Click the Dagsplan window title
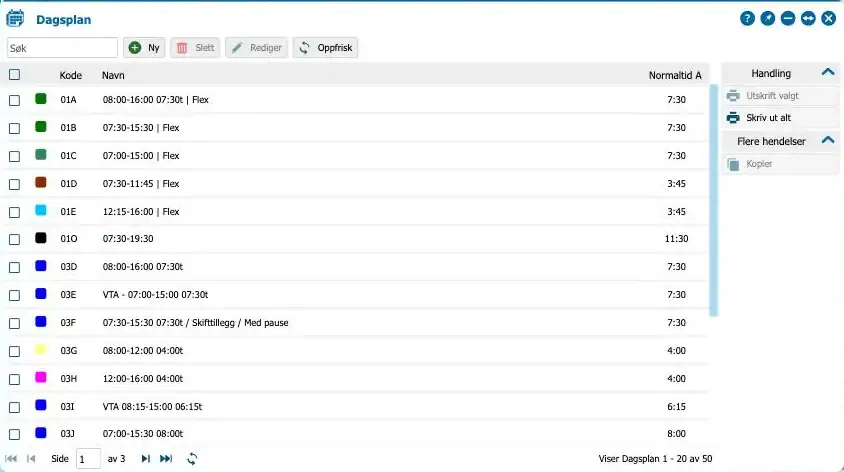 click(64, 20)
